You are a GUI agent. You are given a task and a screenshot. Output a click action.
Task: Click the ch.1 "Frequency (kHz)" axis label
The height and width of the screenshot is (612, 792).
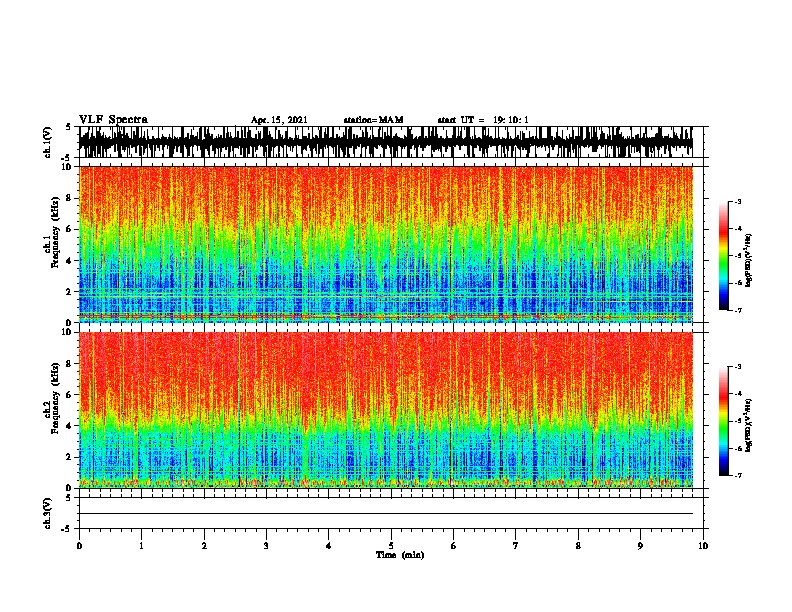click(x=55, y=232)
